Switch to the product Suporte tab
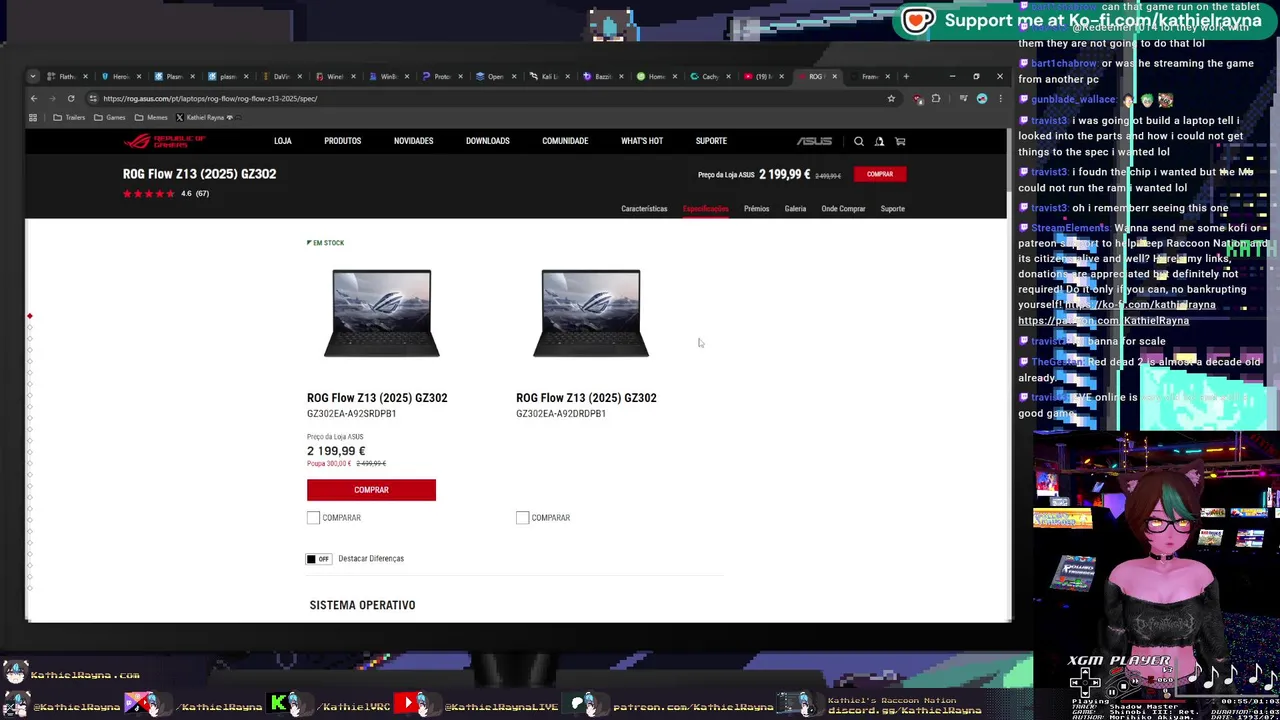 click(x=893, y=209)
